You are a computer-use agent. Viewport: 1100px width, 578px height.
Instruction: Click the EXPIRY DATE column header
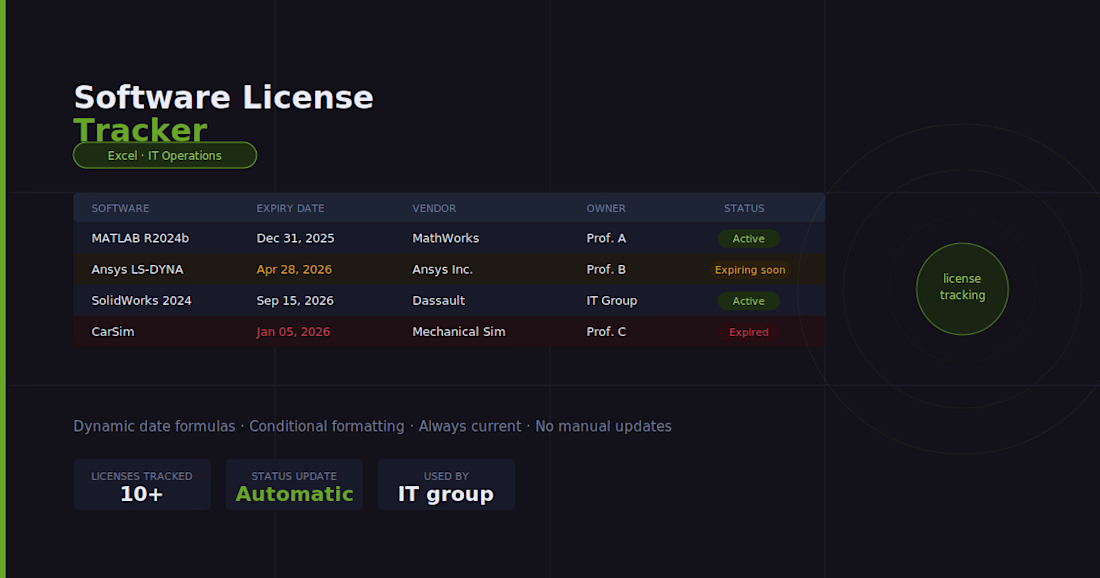point(290,208)
